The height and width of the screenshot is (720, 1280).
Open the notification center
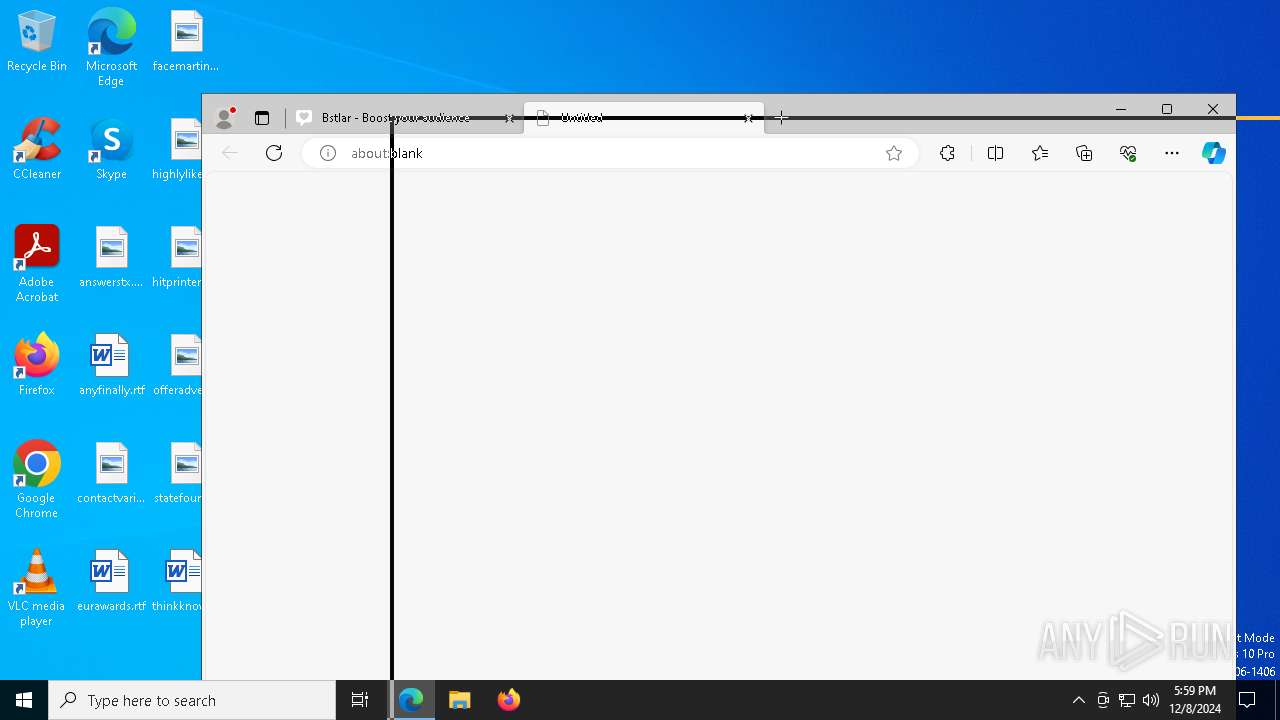click(x=1247, y=700)
